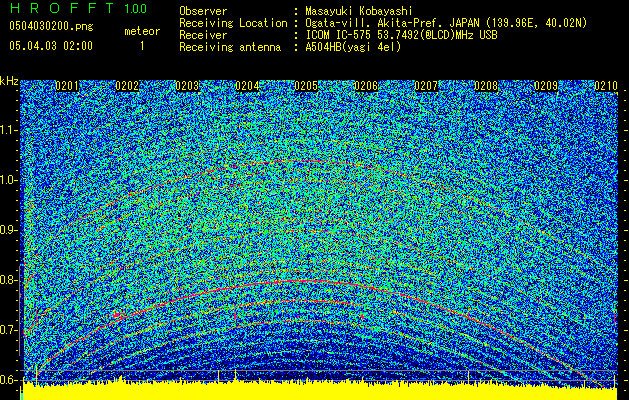Click the 0204 time marker

(247, 86)
